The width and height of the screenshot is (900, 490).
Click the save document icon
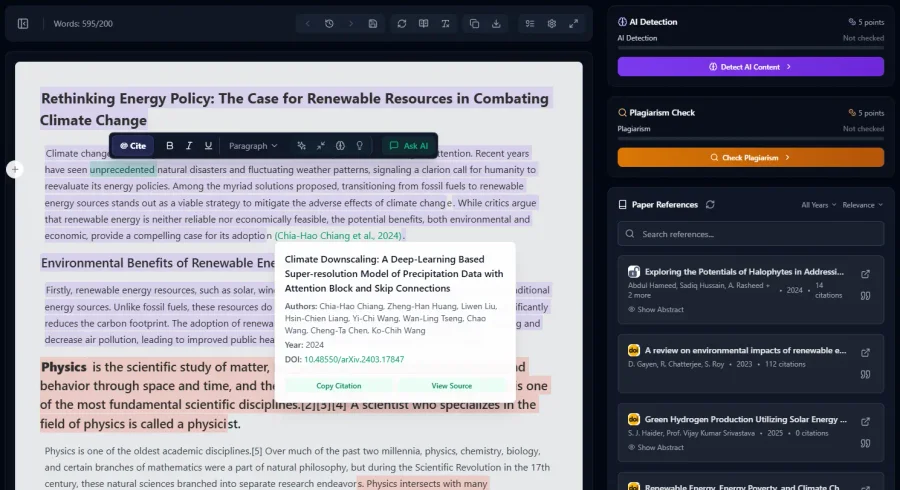(373, 23)
